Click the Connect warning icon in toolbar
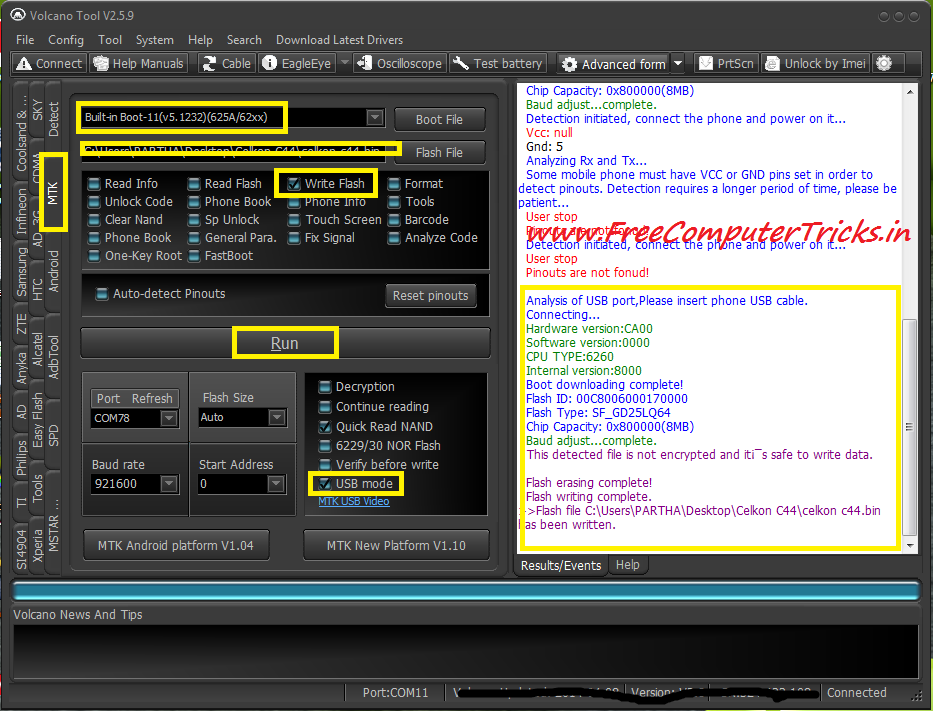This screenshot has height=711, width=933. coord(24,63)
